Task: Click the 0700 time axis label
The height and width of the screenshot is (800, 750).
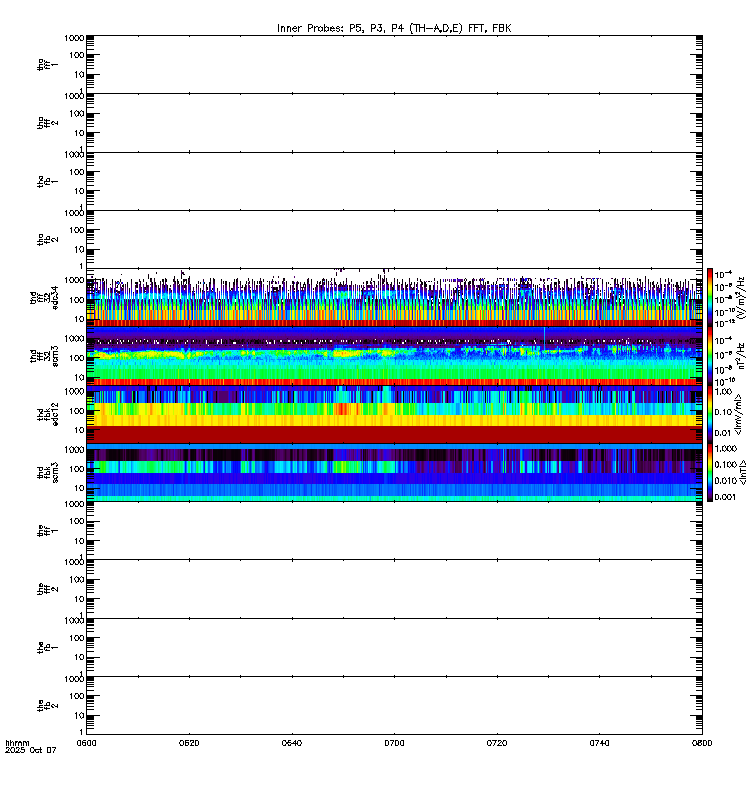Action: click(x=394, y=743)
